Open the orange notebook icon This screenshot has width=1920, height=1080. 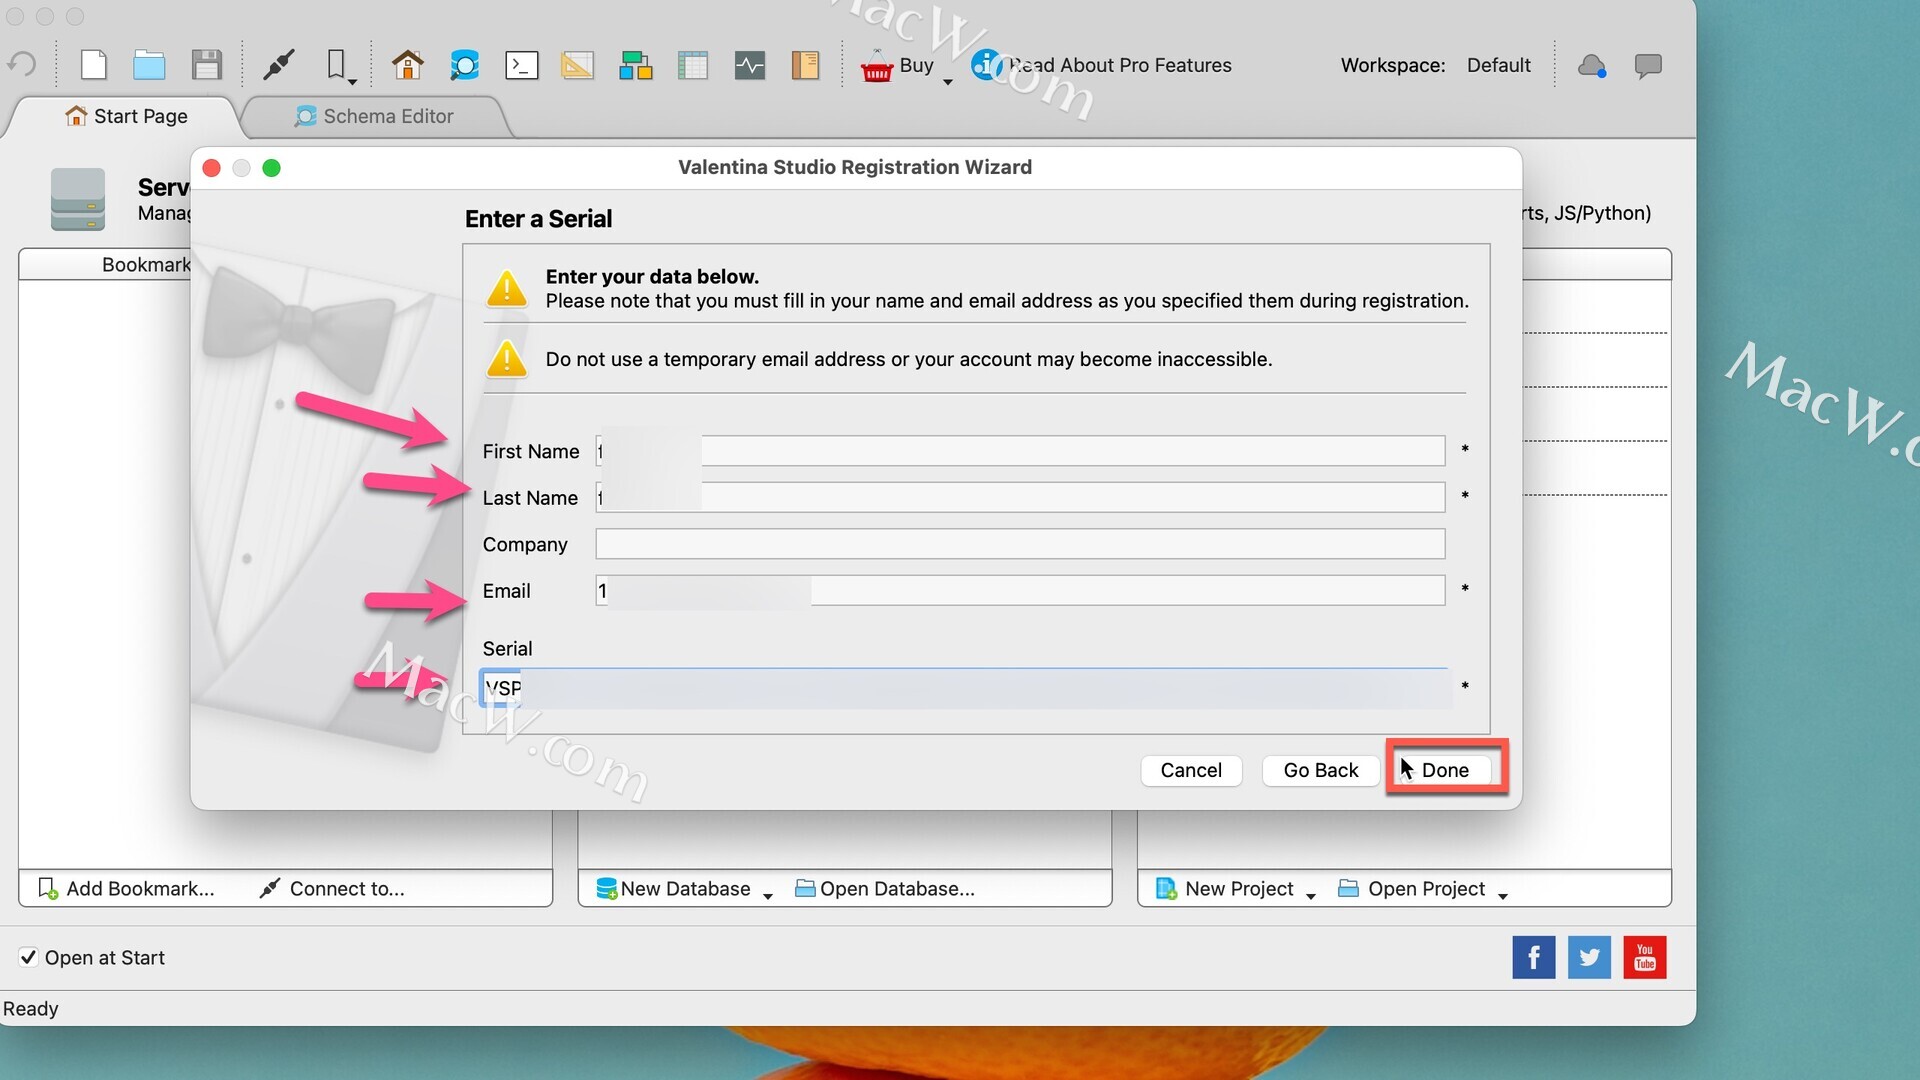point(805,65)
